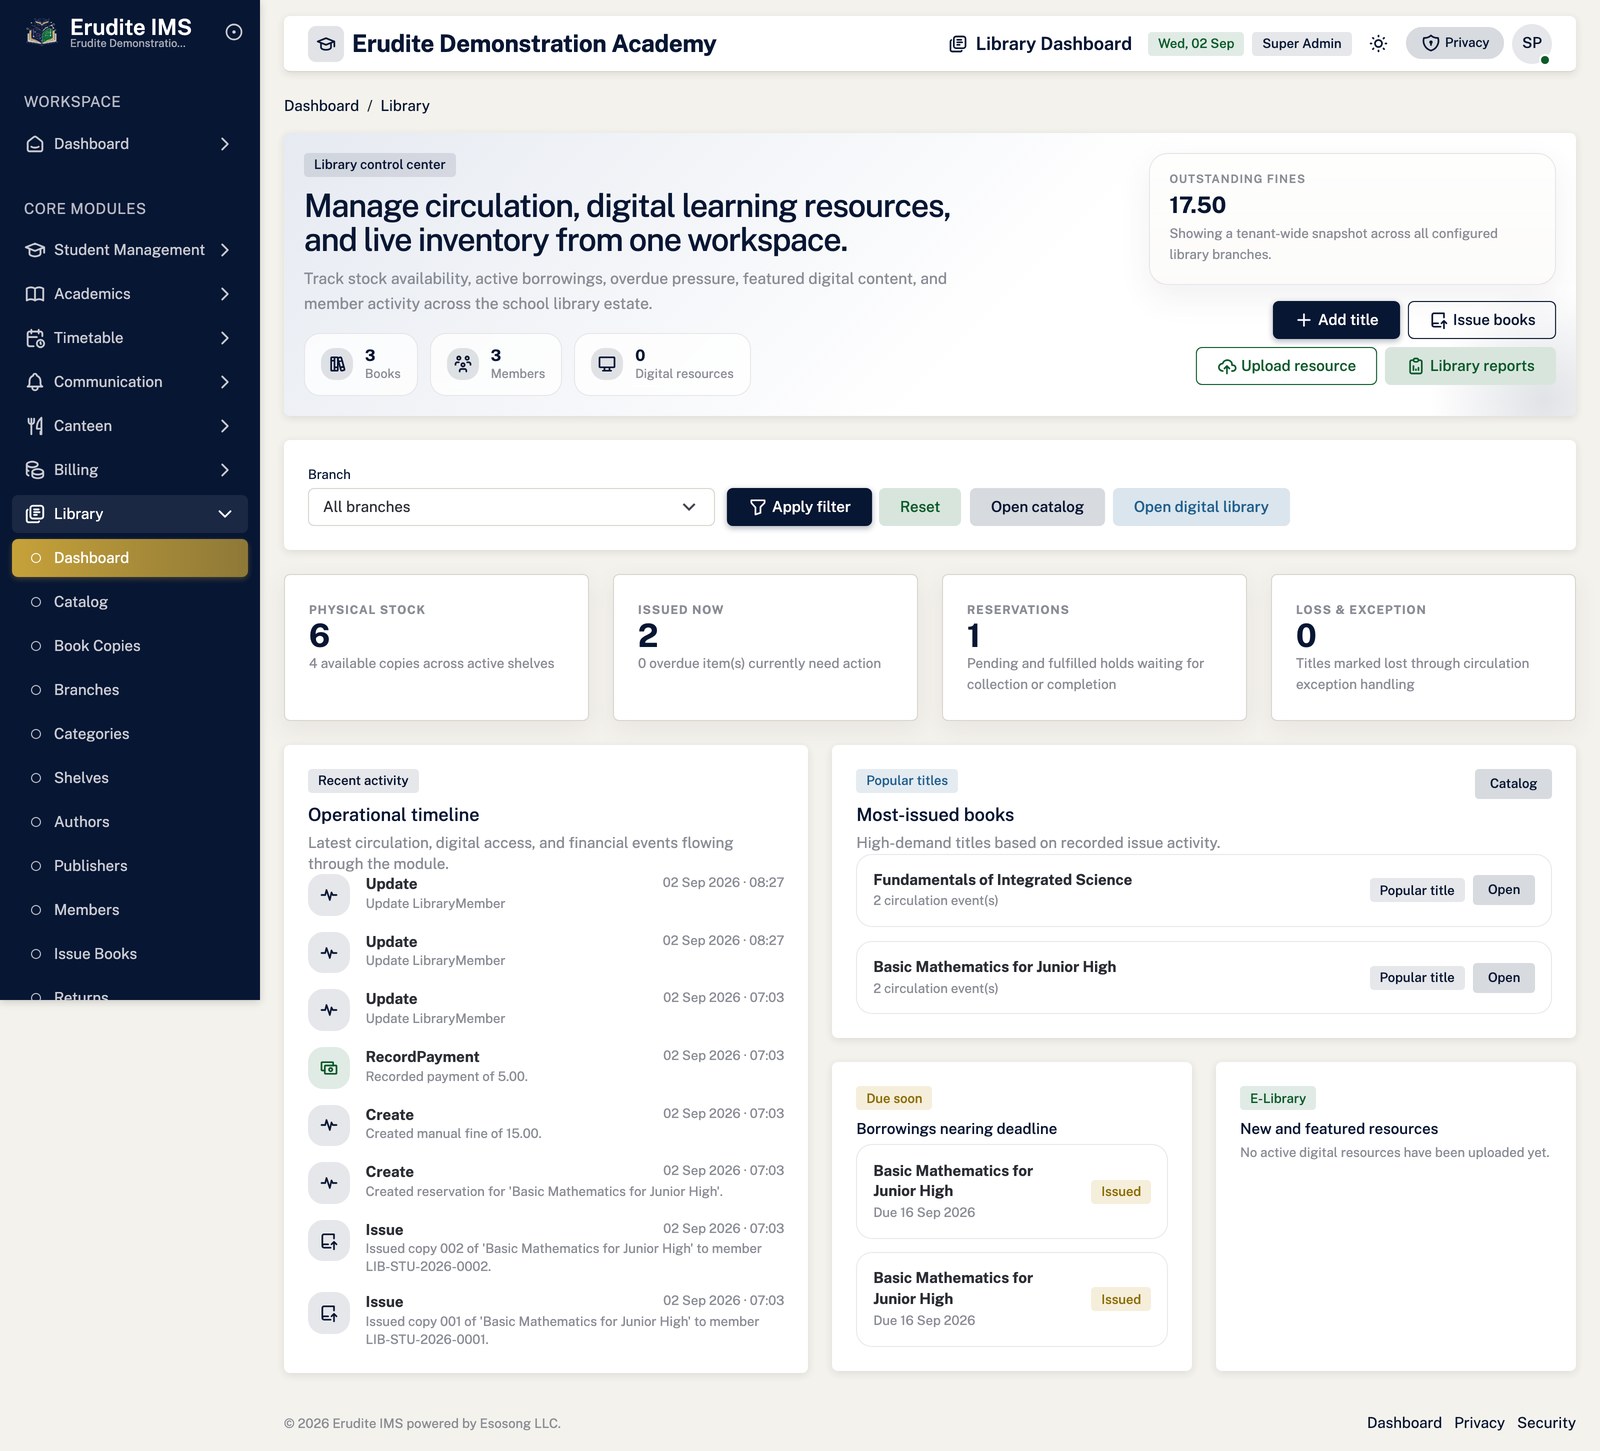Expand the Canteen chevron

click(x=225, y=426)
